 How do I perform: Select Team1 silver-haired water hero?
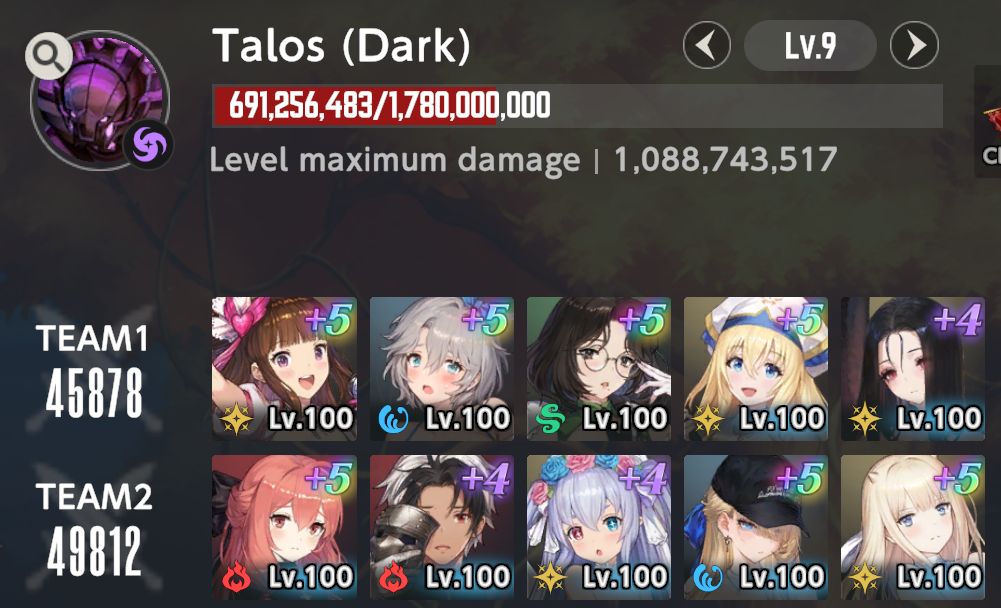tap(442, 369)
